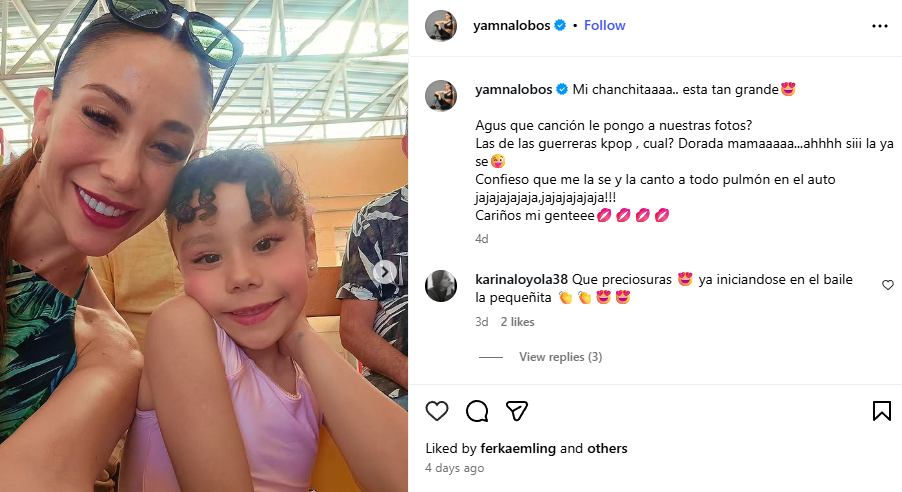Open yamnalobos username in header
Image resolution: width=902 pixels, height=492 pixels.
click(x=511, y=25)
